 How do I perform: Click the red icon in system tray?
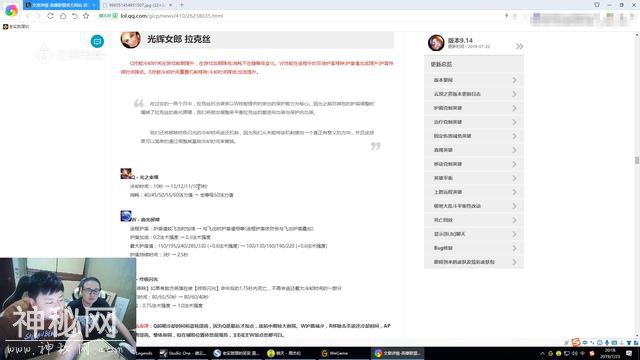(x=592, y=353)
